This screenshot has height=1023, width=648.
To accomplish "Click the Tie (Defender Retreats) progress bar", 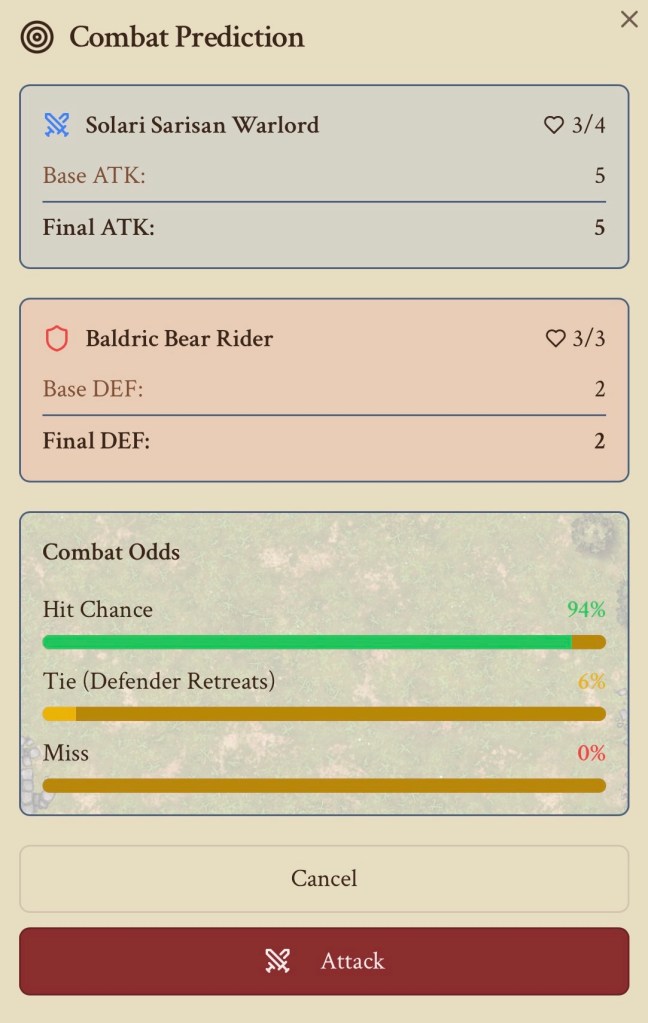I will (323, 714).
